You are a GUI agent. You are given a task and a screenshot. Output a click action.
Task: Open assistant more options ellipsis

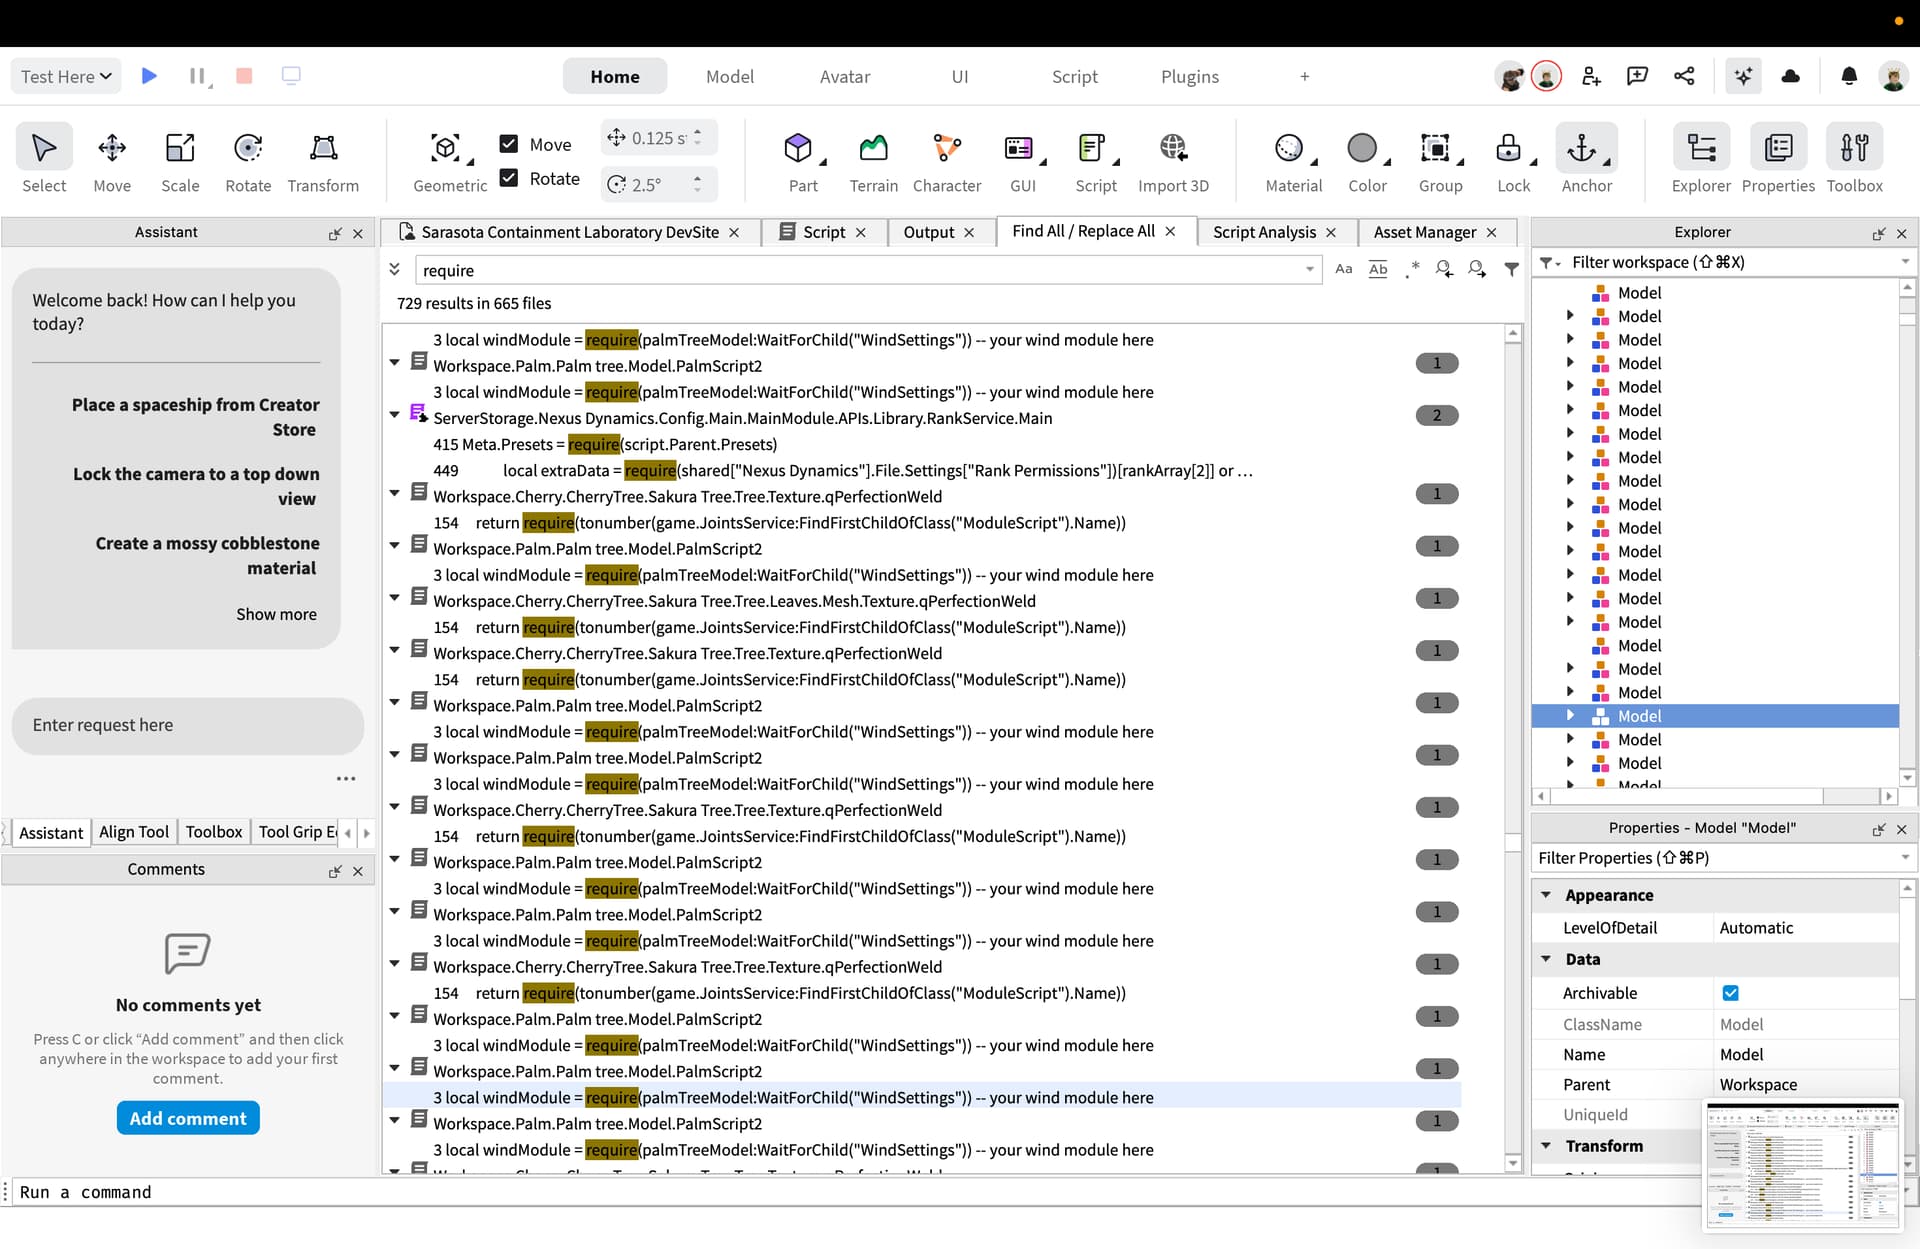pyautogui.click(x=346, y=778)
